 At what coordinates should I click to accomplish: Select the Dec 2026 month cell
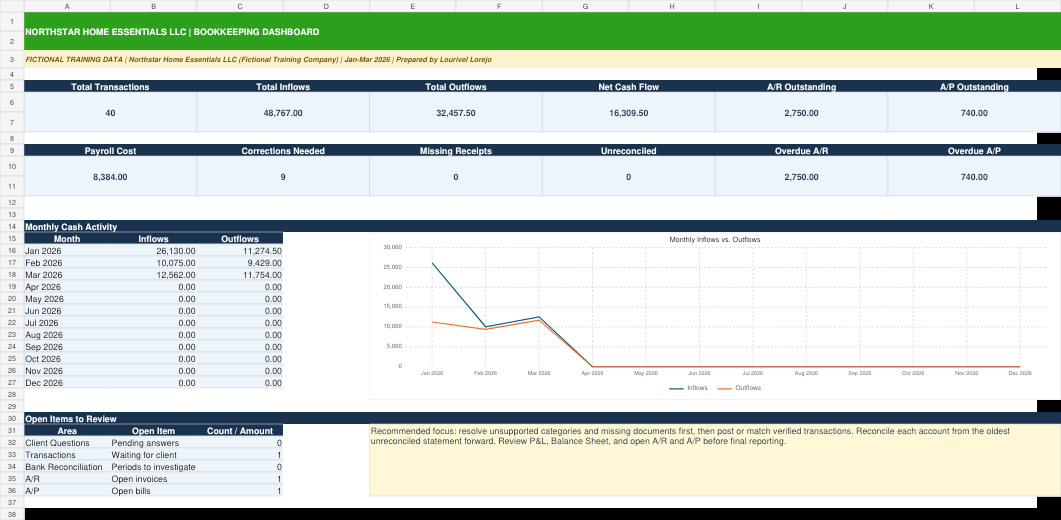(67, 383)
